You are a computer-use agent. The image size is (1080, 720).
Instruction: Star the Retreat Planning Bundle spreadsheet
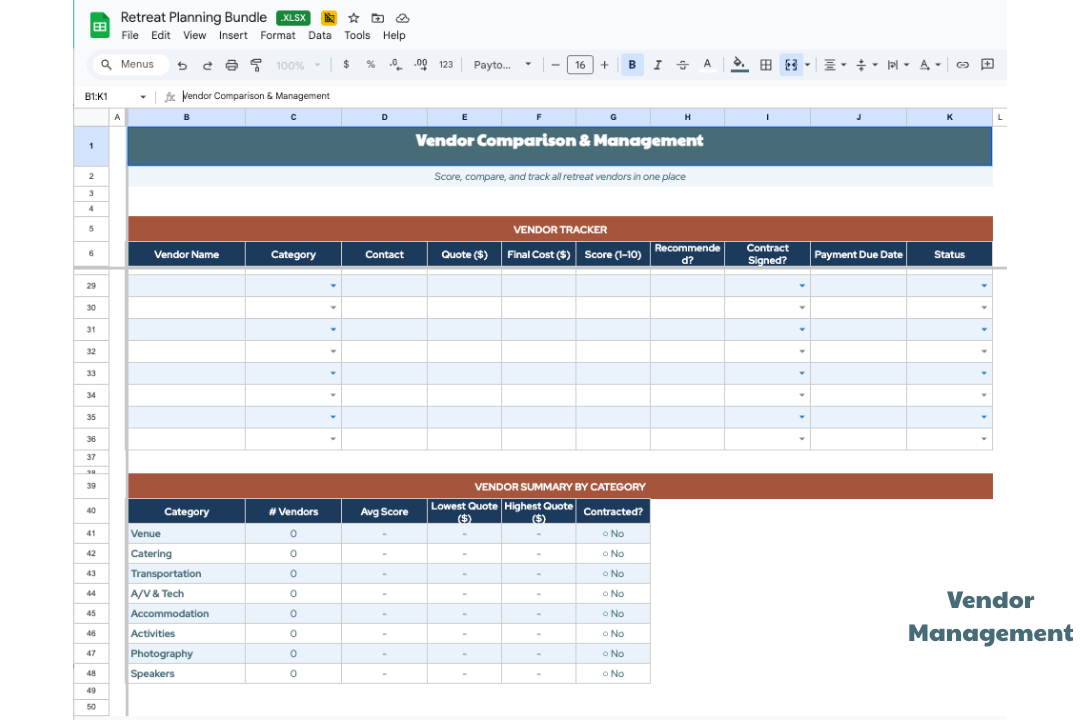[353, 17]
